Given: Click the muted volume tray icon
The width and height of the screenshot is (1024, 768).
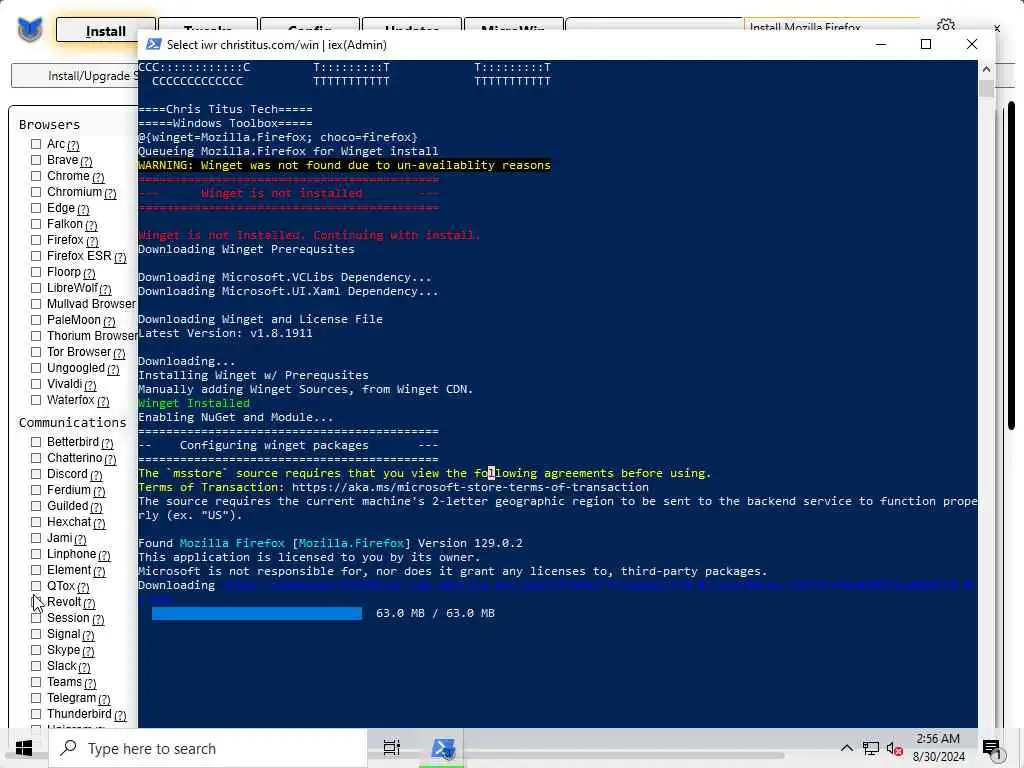Looking at the screenshot, I should point(894,748).
